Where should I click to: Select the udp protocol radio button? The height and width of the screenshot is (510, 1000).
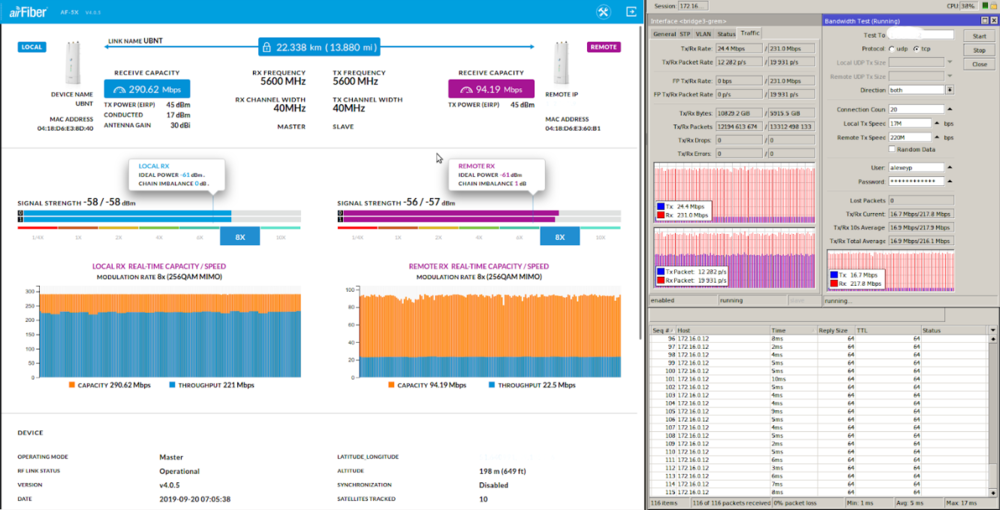tap(891, 48)
